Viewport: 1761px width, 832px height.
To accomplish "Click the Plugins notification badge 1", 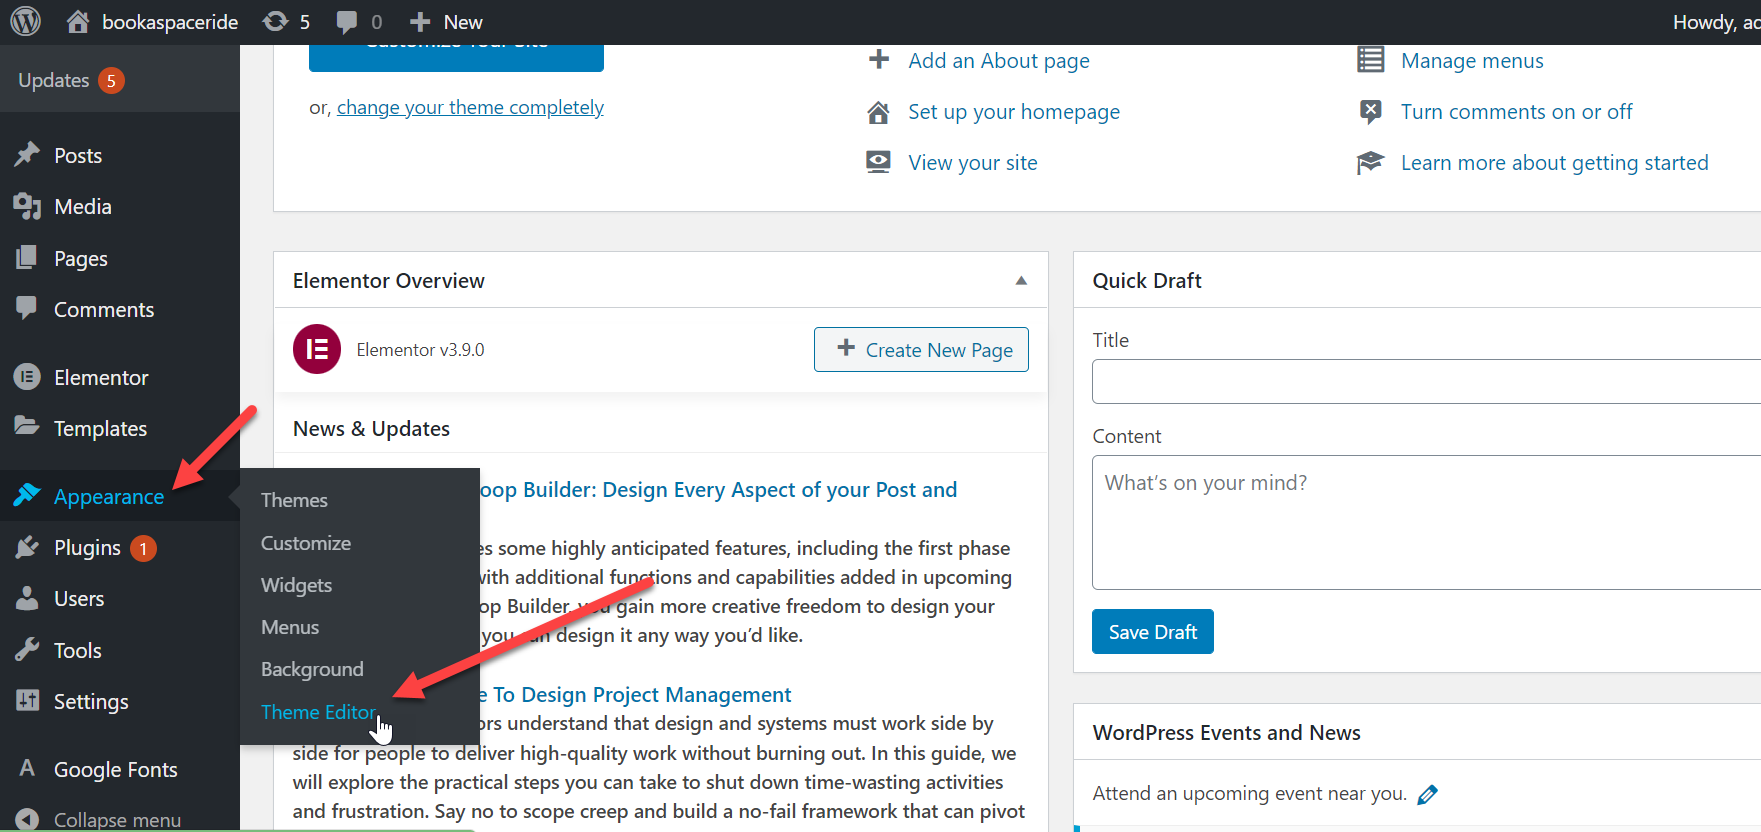I will click(144, 549).
